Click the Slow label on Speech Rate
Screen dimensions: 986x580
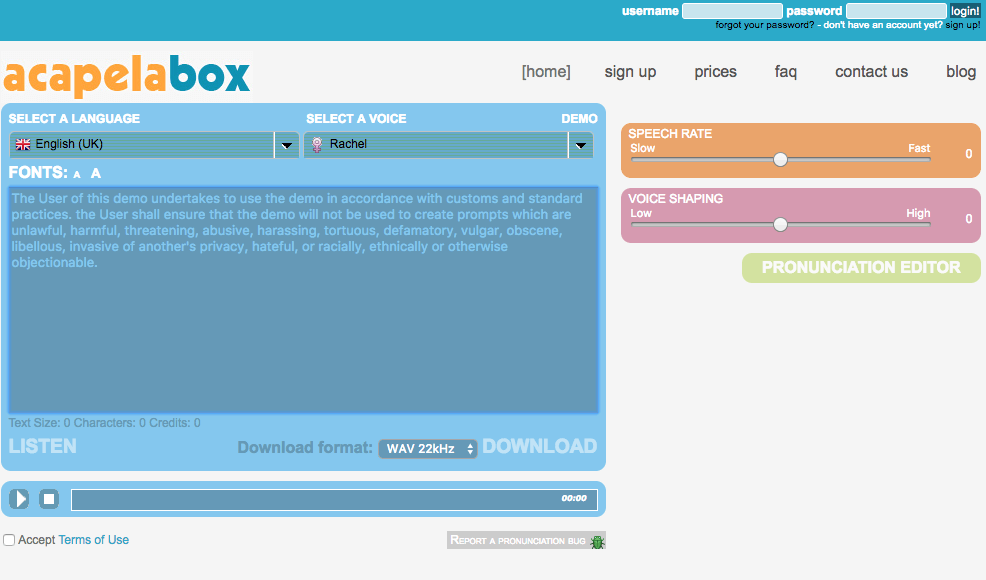point(643,148)
